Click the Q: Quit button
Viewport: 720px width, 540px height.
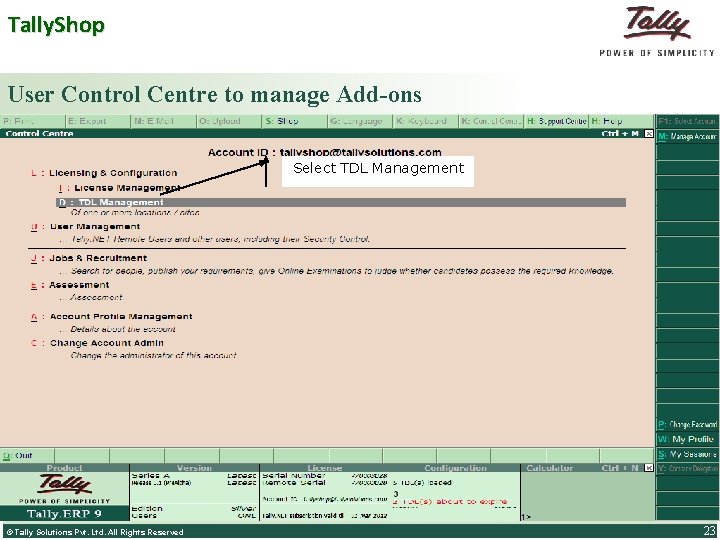point(28,456)
